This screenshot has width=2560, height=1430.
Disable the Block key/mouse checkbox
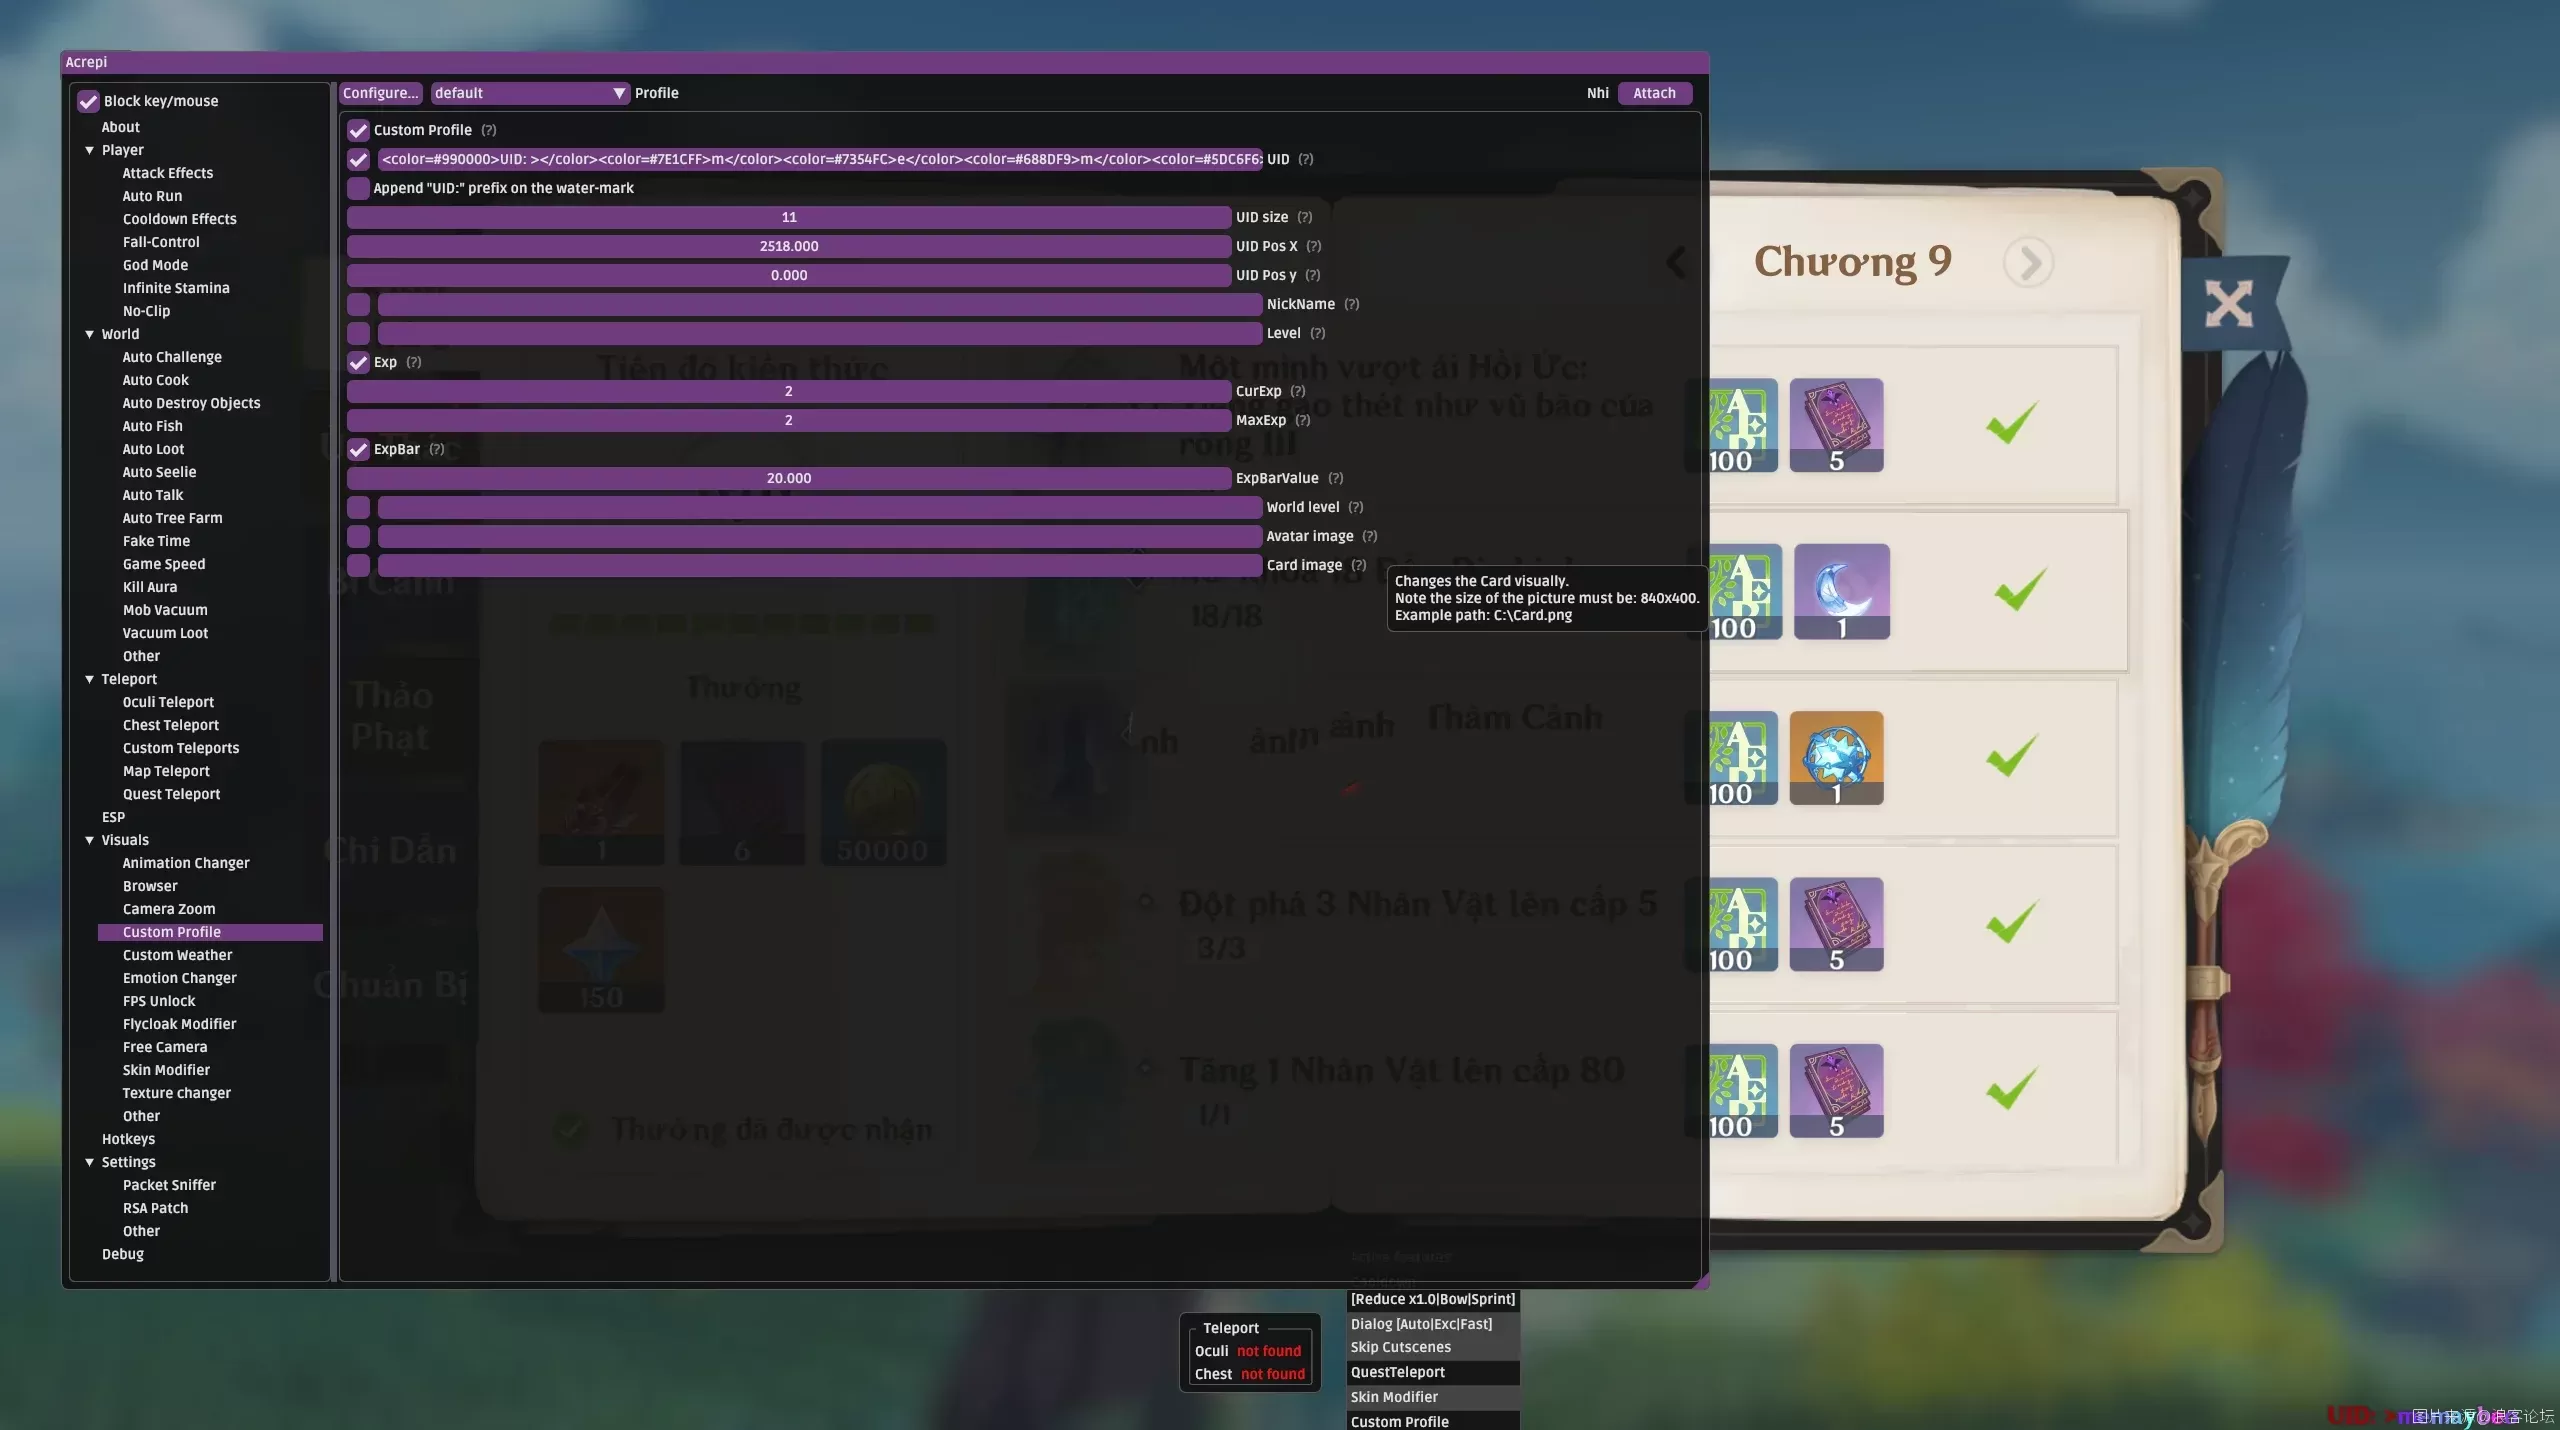[x=88, y=101]
